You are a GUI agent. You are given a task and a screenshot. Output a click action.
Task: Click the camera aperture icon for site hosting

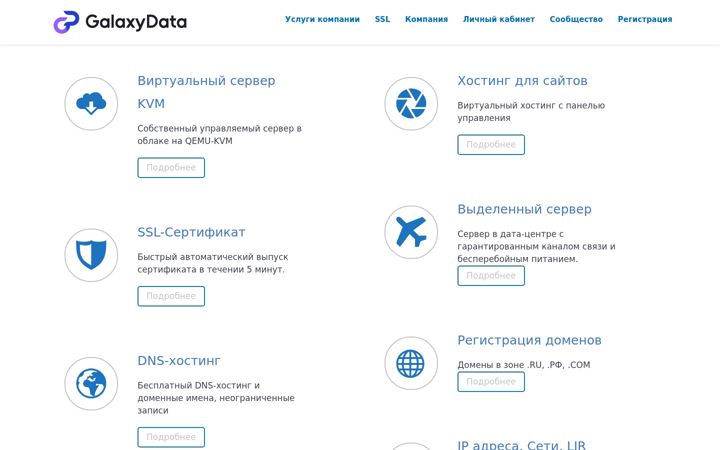[x=411, y=103]
